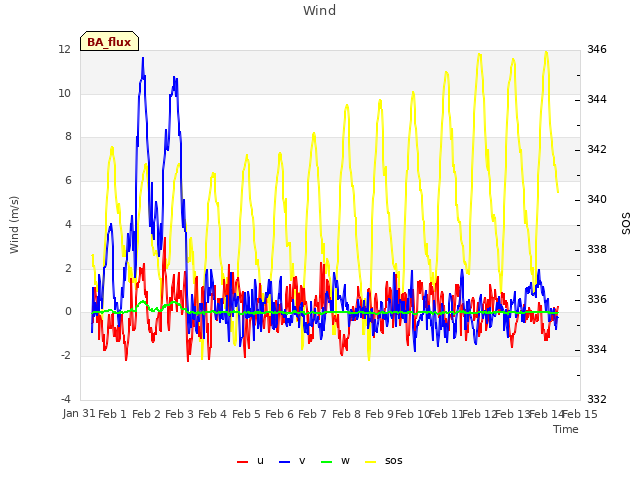Toggle the u series legend label
640x480 pixels.
(260, 461)
